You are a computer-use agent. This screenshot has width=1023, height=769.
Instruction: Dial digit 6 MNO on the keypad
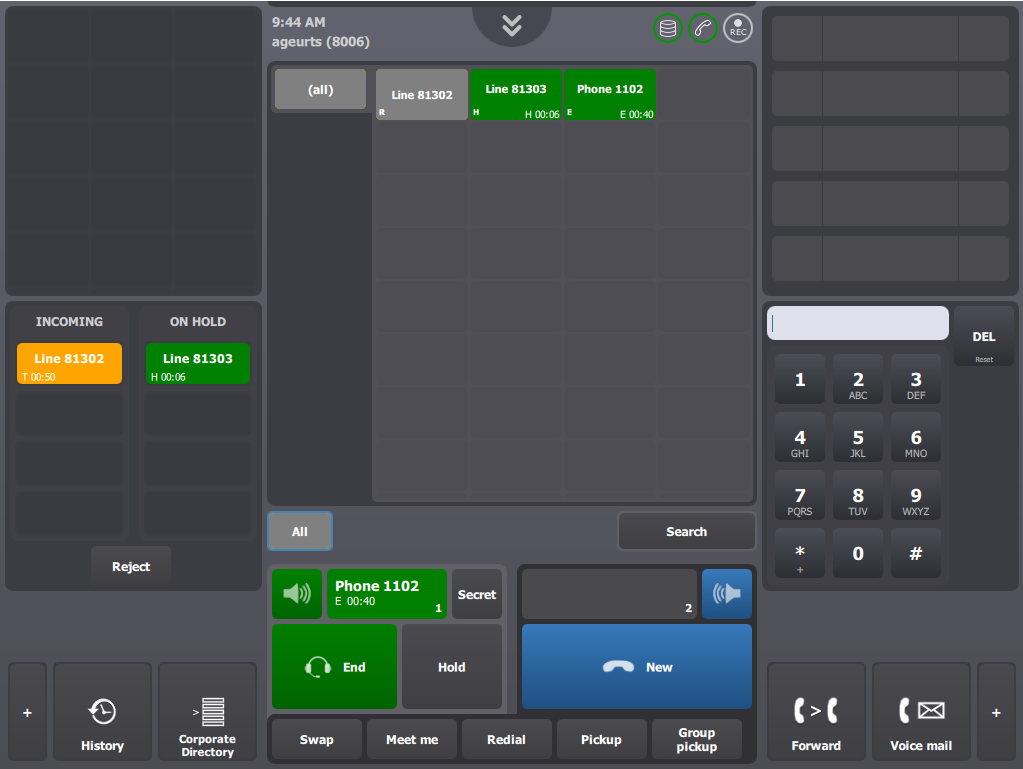pos(916,438)
